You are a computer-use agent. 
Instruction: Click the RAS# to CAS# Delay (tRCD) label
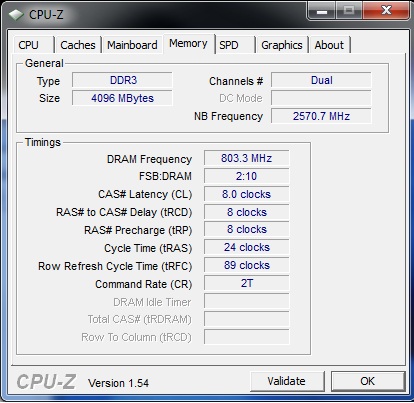[x=124, y=212]
